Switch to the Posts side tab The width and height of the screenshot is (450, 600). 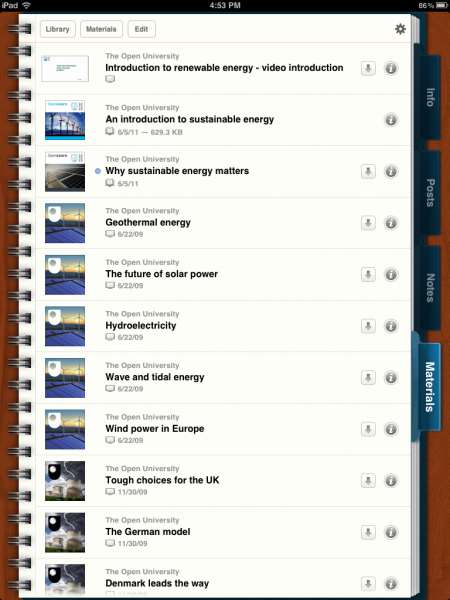pos(430,193)
